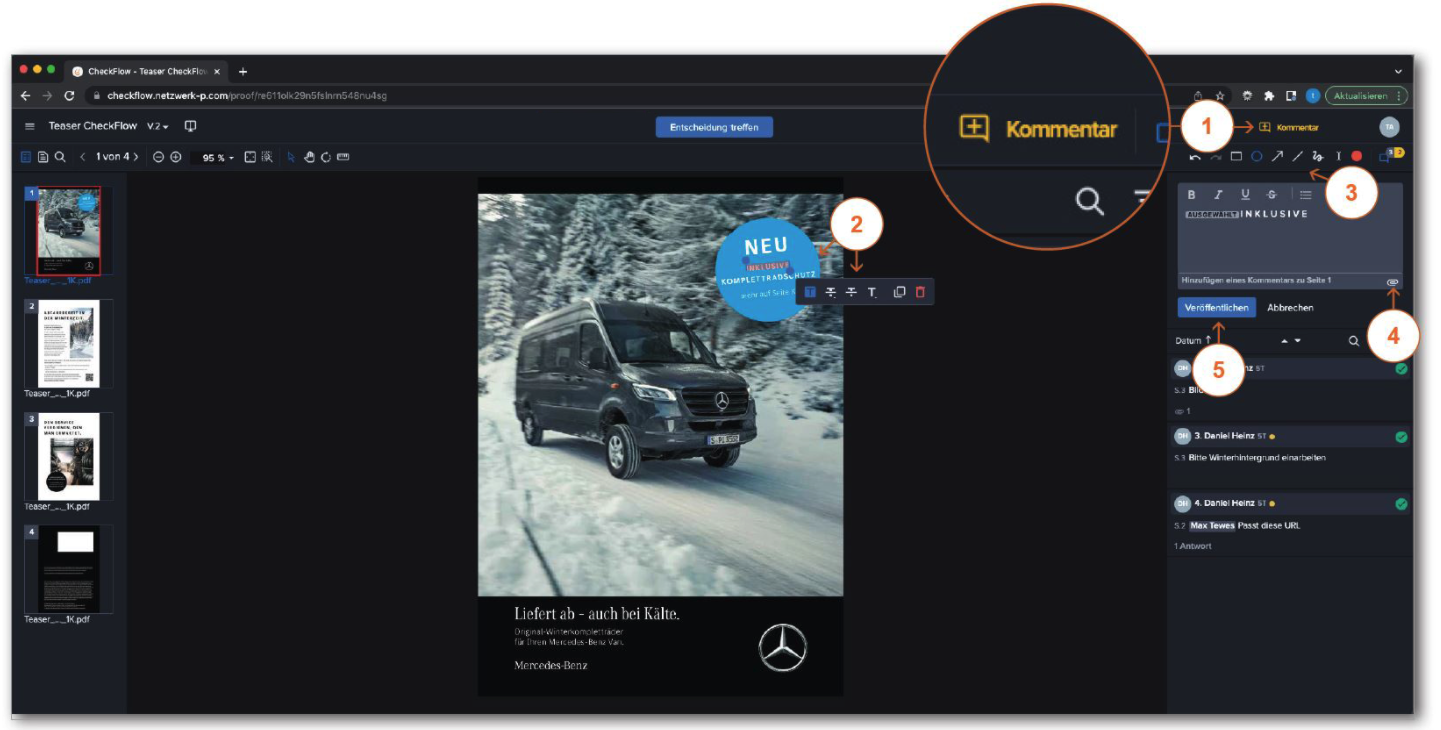Toggle resolved check on comment 3
This screenshot has width=1441, height=730.
tap(1401, 437)
